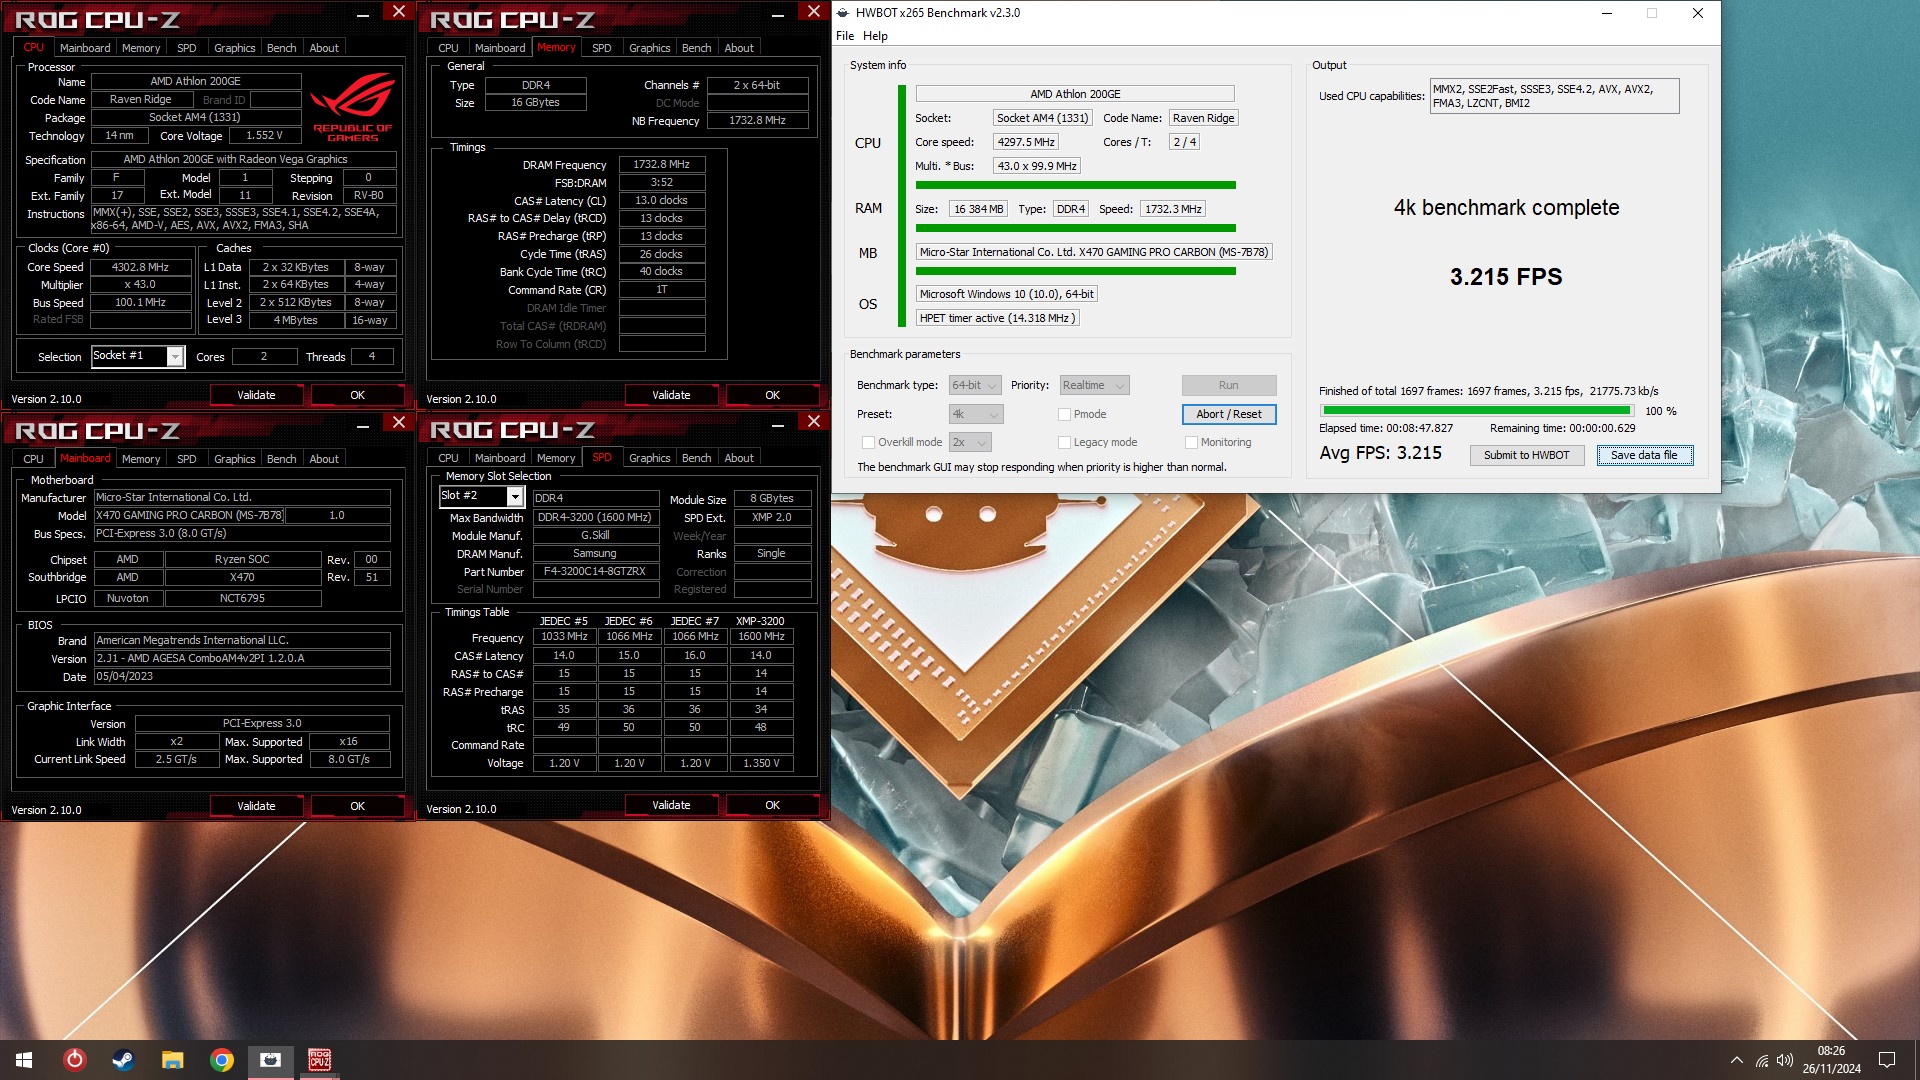1920x1080 pixels.
Task: Click the Save data file button
Action: [1644, 455]
